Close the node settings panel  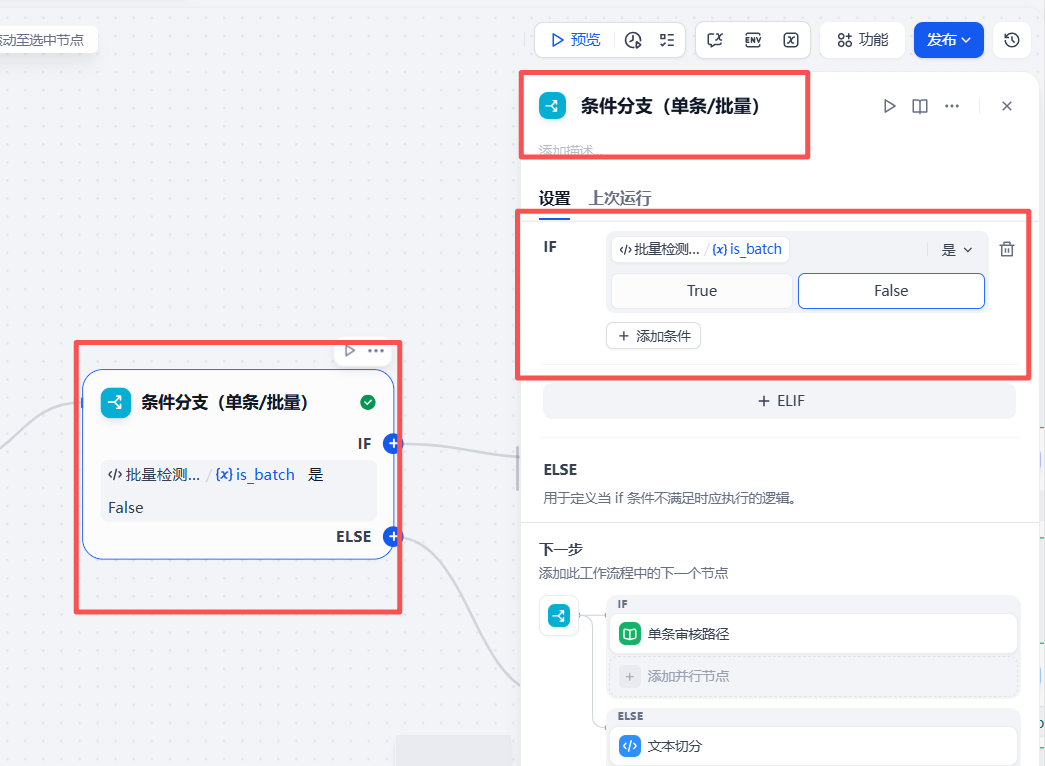pos(1007,106)
